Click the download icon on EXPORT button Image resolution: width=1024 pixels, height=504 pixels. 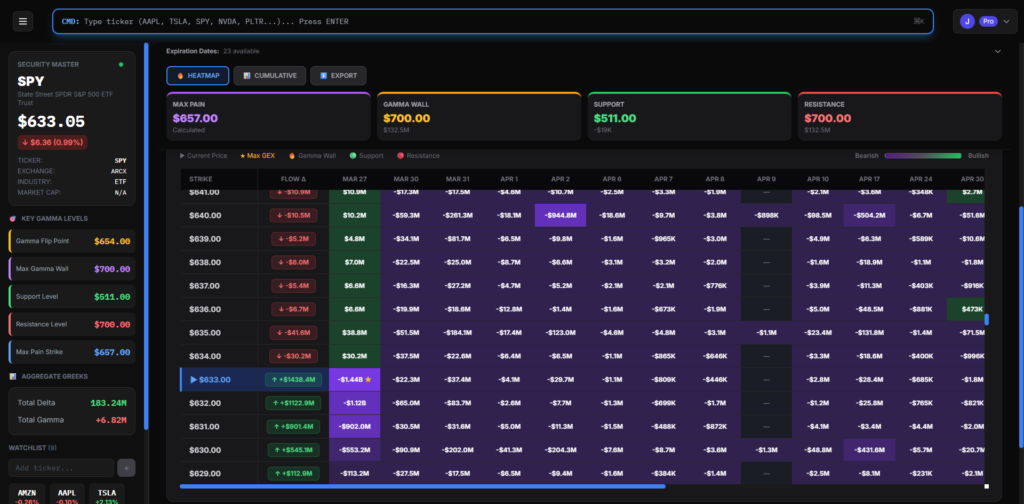click(323, 76)
